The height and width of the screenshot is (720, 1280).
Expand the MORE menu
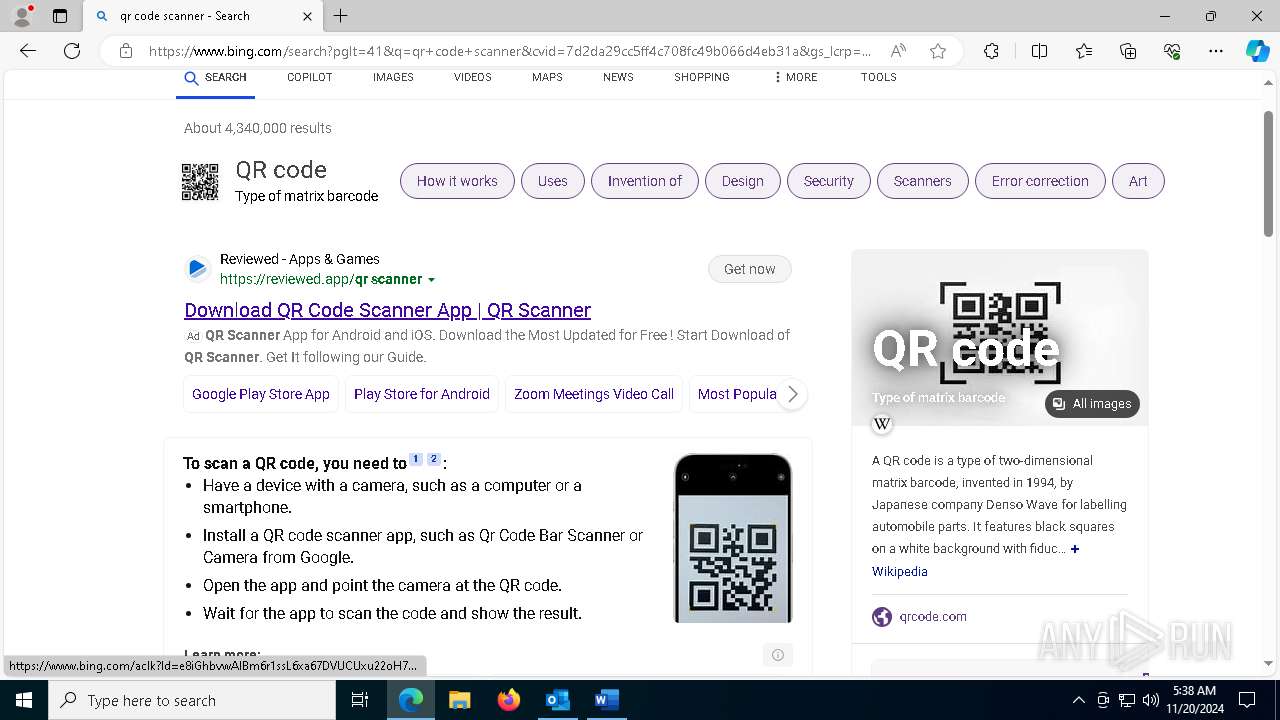pos(795,78)
